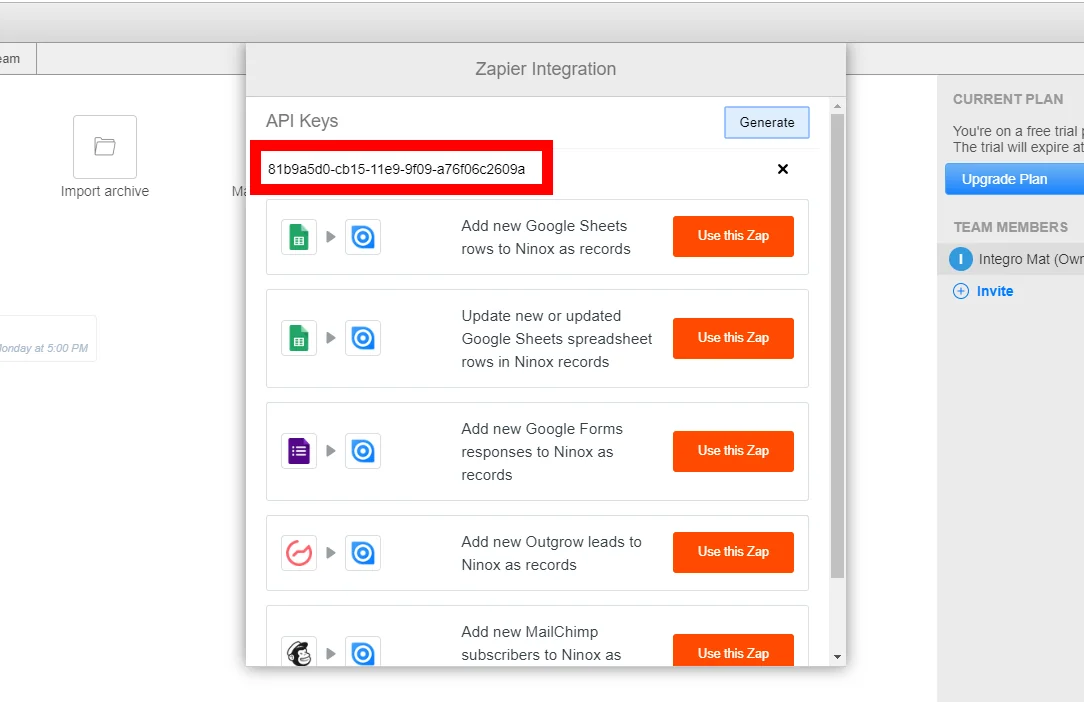
Task: Click Ninox icon in add Google Sheets rows Zap
Action: pos(363,237)
